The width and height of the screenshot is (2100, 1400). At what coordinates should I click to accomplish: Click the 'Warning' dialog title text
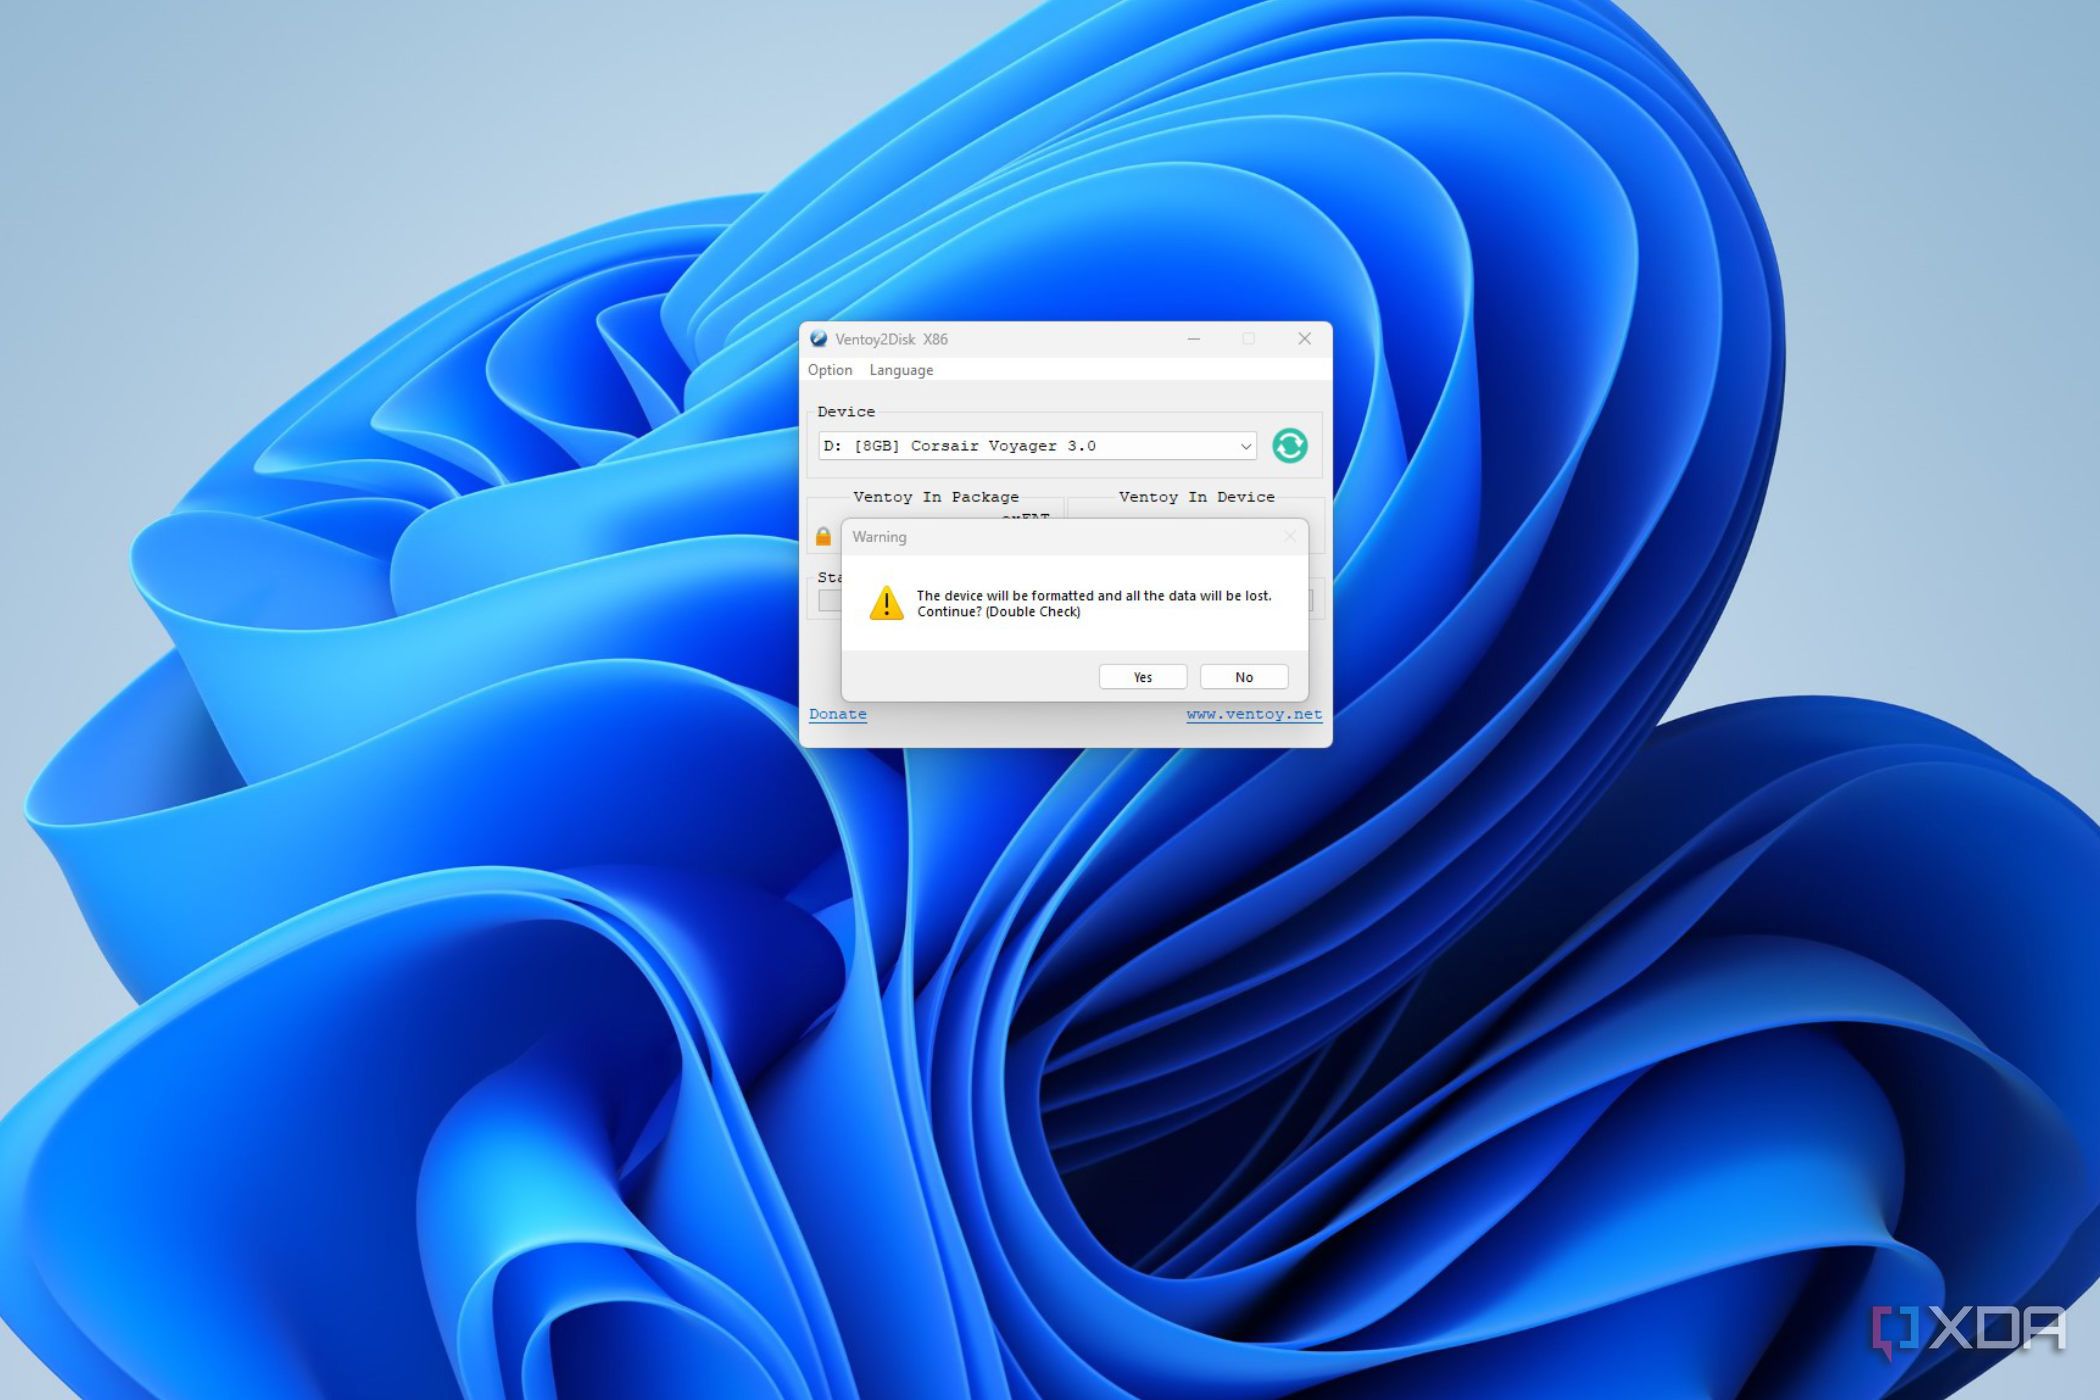(879, 537)
